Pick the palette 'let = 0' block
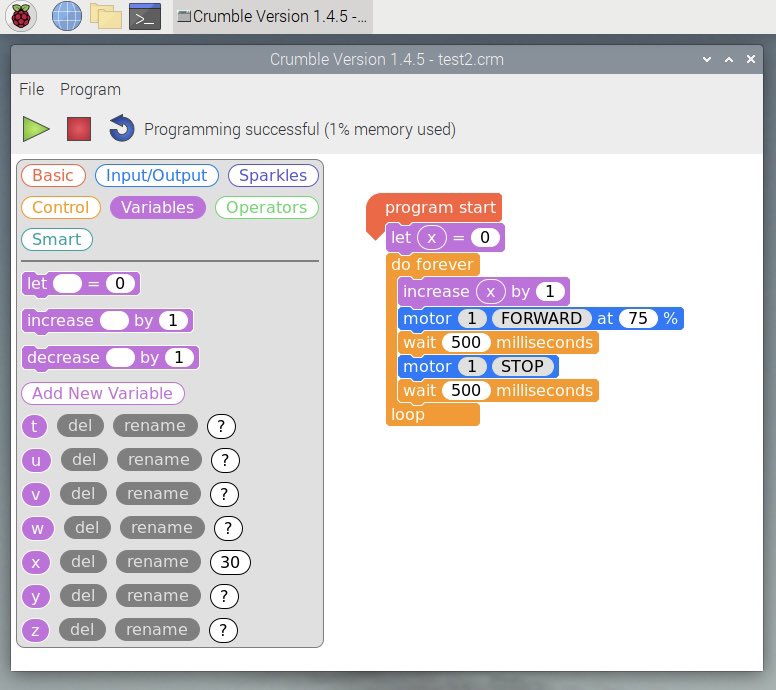 coord(81,284)
